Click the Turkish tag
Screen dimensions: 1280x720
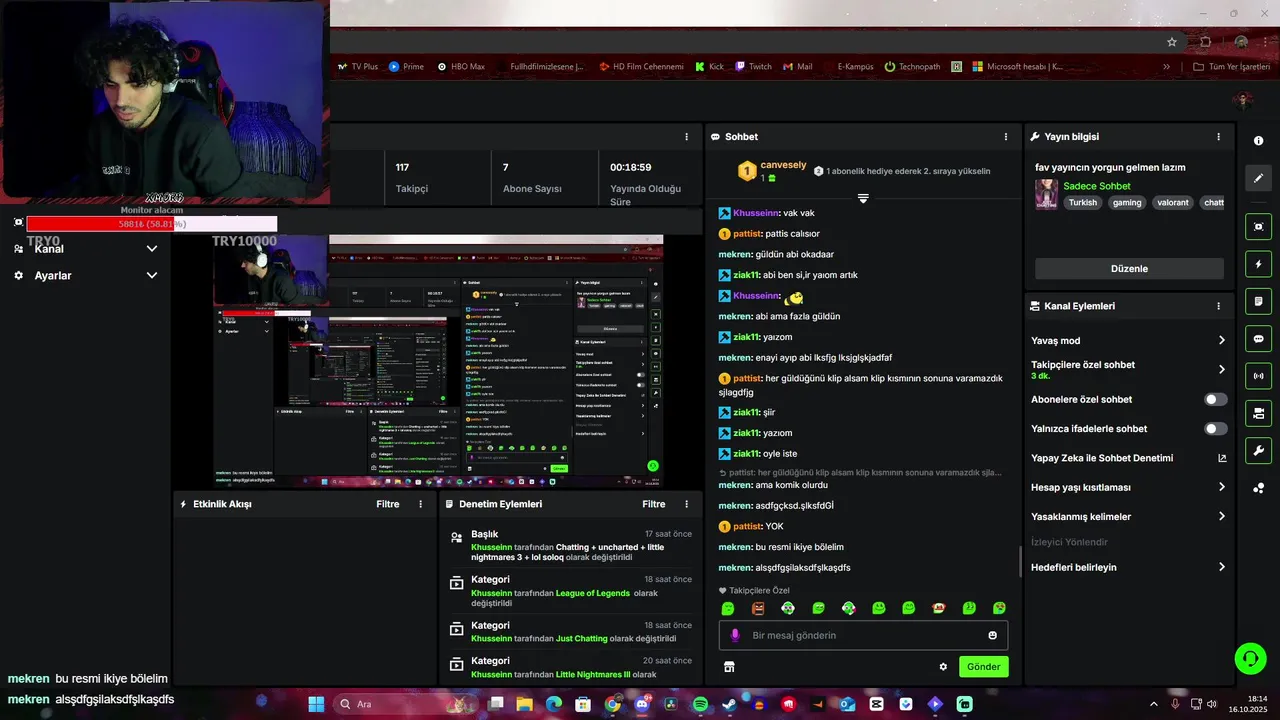pos(1082,202)
